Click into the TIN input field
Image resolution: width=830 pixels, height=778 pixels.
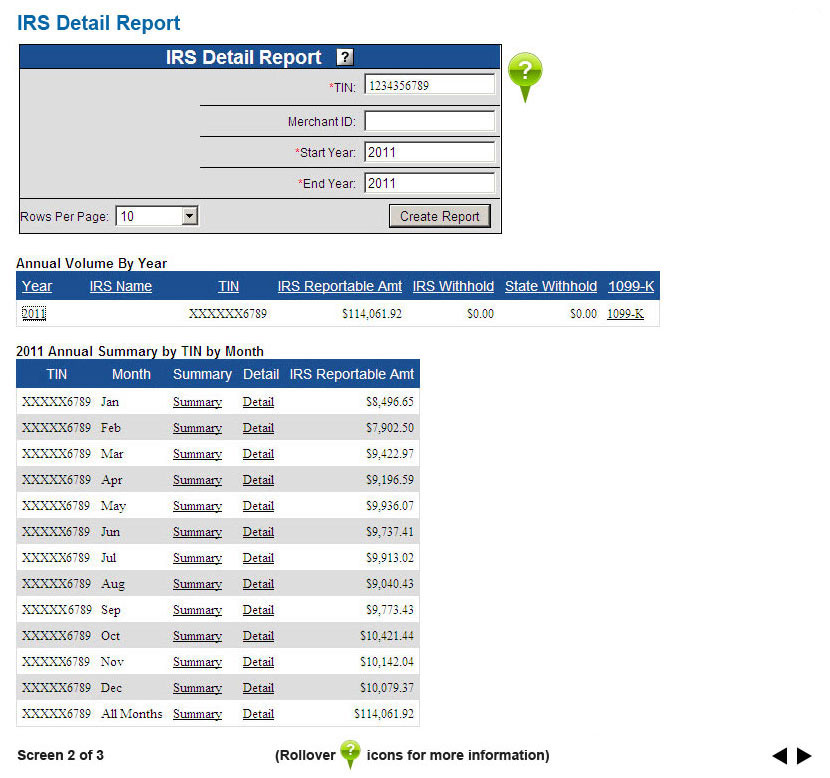pyautogui.click(x=429, y=86)
